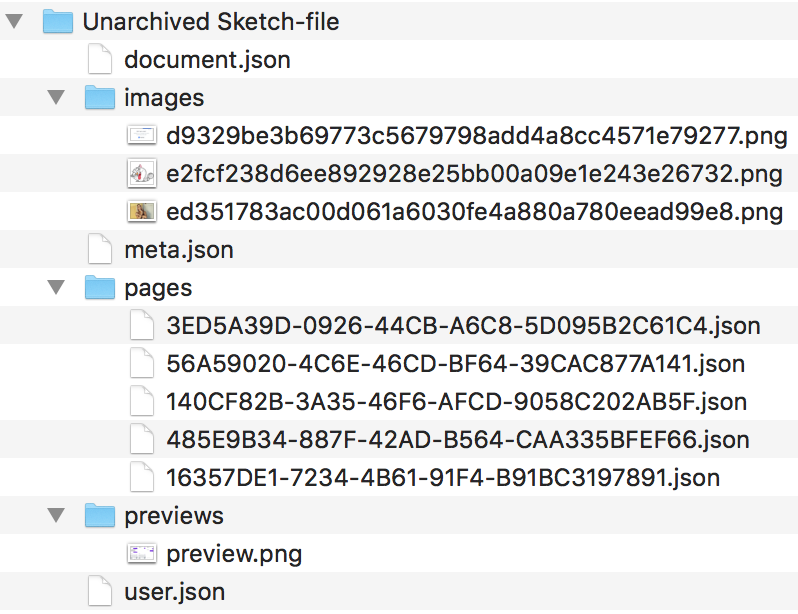
Task: Select the 56A59020 page JSON file
Action: tap(455, 363)
